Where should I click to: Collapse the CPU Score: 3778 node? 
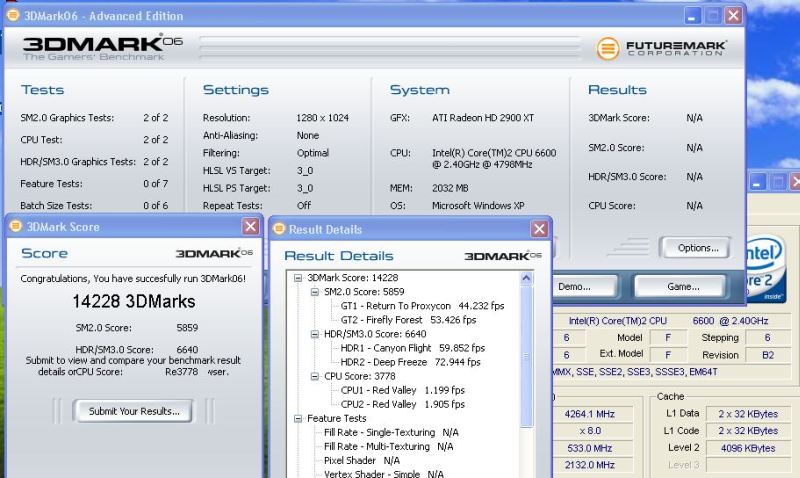point(315,376)
